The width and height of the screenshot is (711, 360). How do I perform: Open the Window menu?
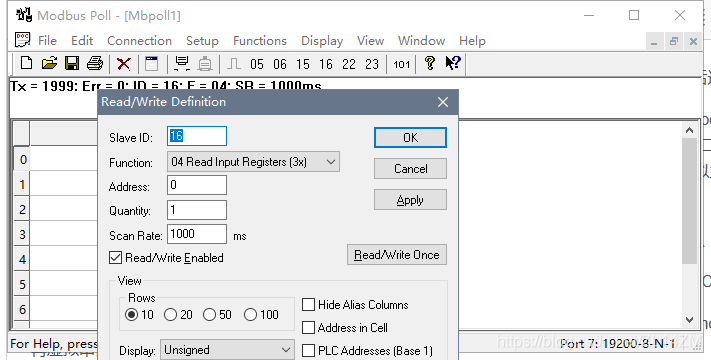(421, 41)
